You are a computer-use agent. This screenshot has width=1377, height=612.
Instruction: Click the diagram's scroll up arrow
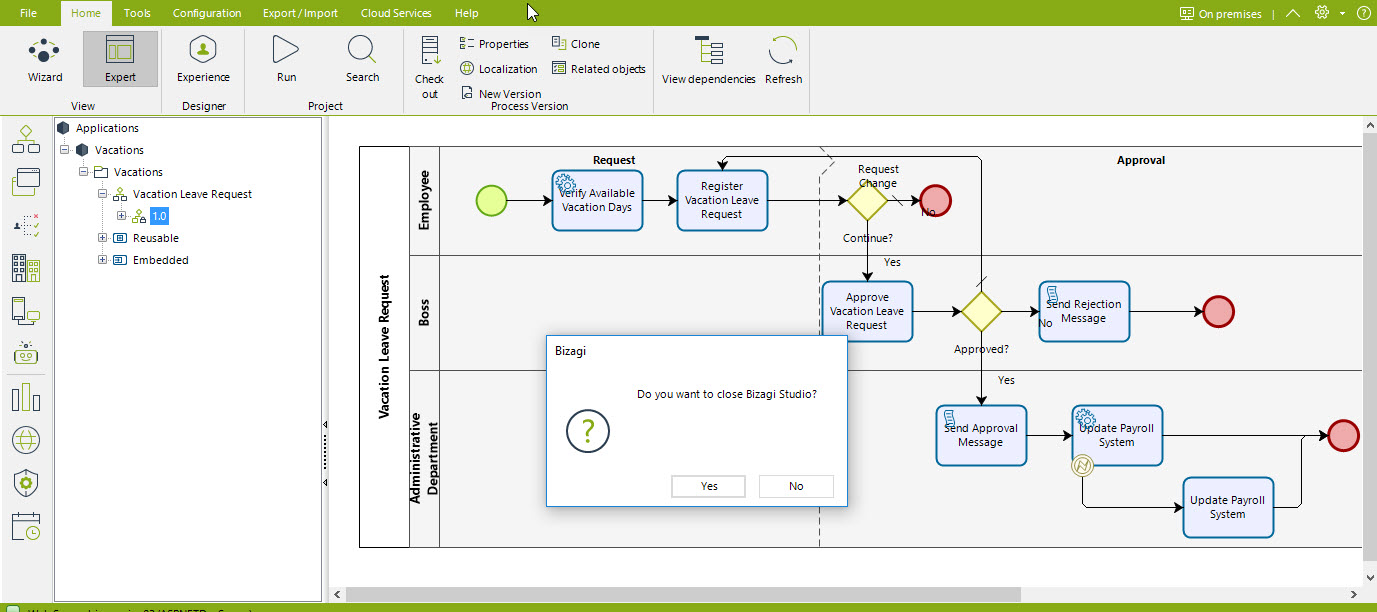[x=1370, y=124]
